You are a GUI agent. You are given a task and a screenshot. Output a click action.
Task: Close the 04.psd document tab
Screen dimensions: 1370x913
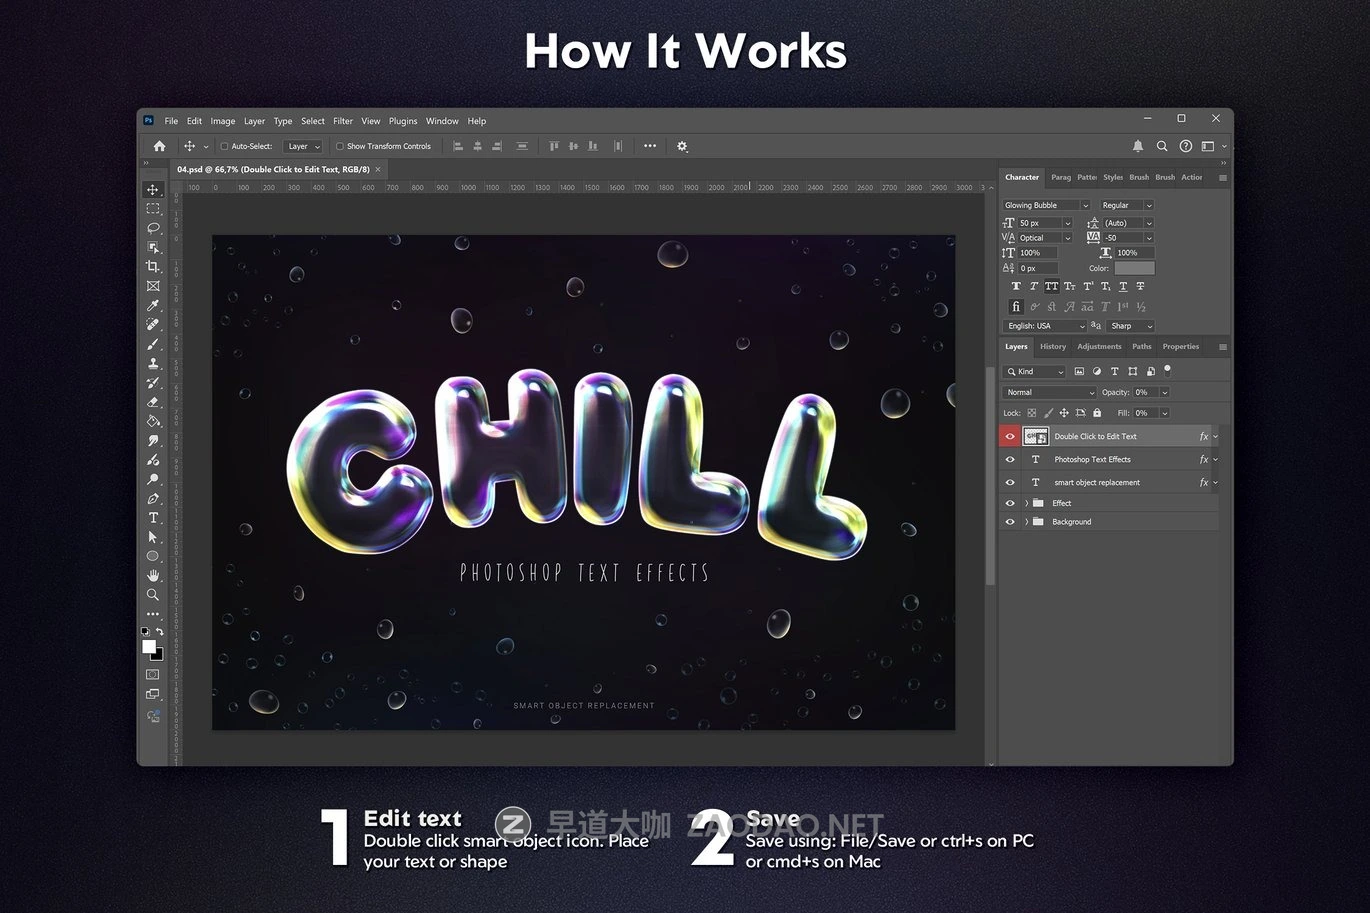pos(378,170)
